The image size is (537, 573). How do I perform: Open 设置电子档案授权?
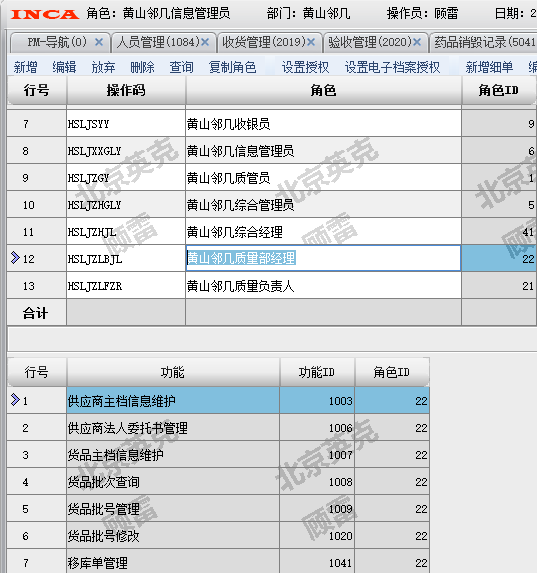[392, 67]
